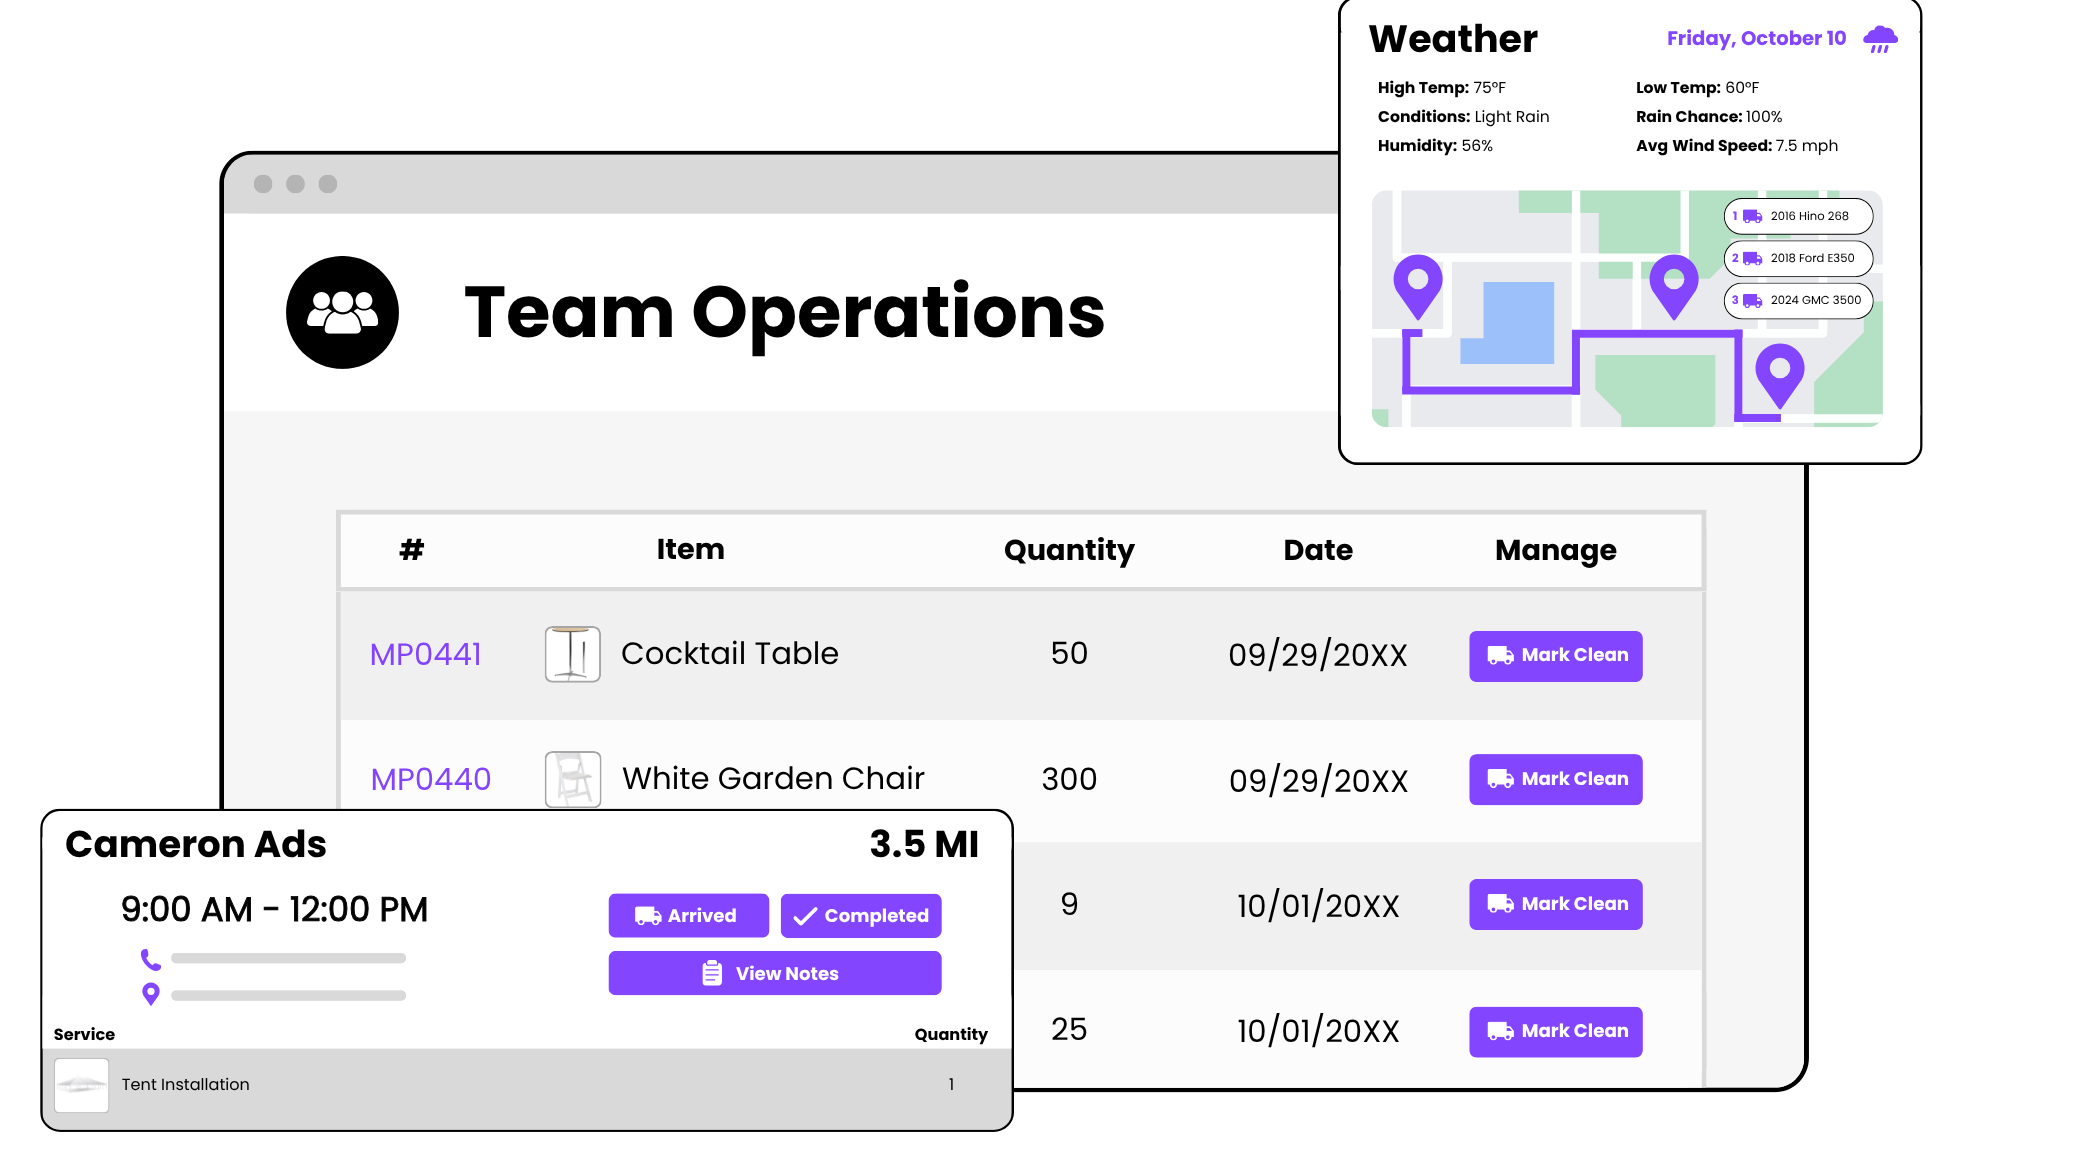Choose the 2018 Ford E350 truck chip
This screenshot has height=1170, width=2080.
pos(1798,258)
